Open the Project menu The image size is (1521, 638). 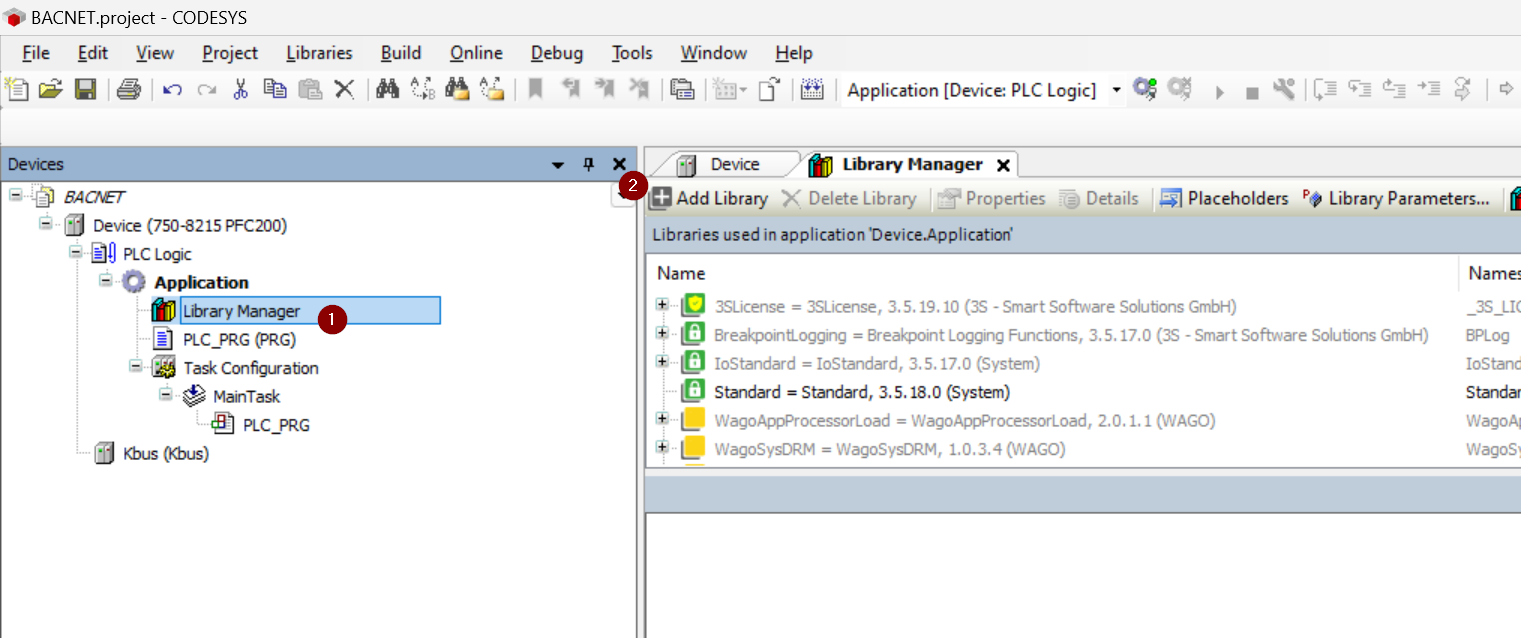(230, 53)
